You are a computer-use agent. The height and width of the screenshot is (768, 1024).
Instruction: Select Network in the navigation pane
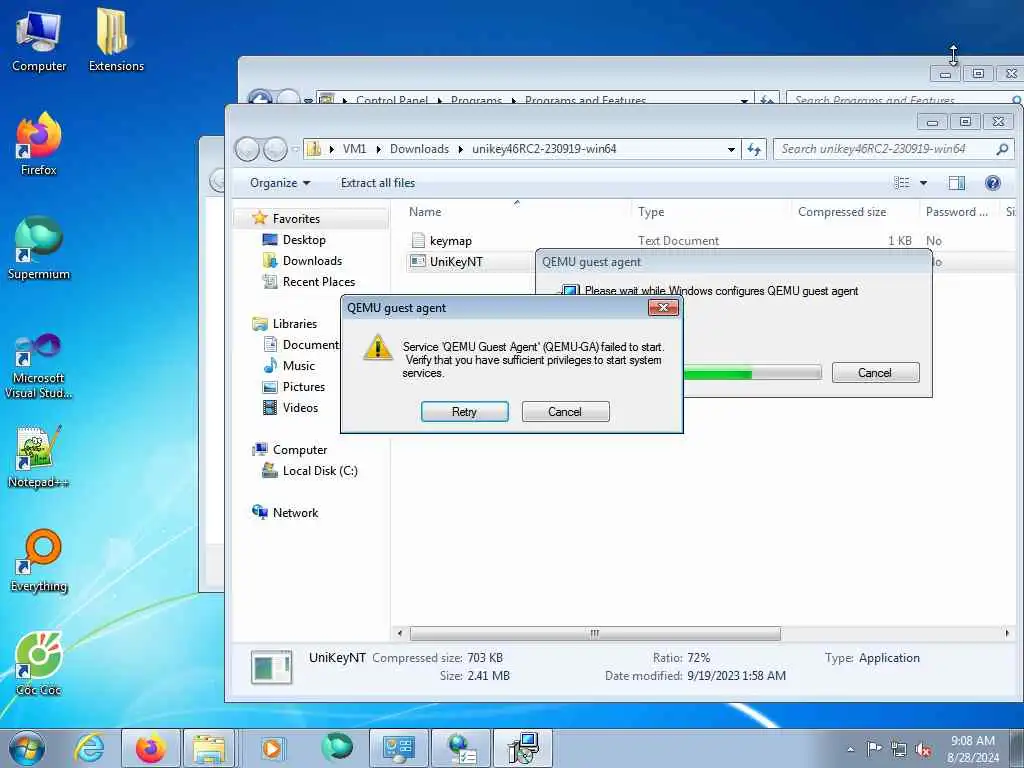pos(295,513)
